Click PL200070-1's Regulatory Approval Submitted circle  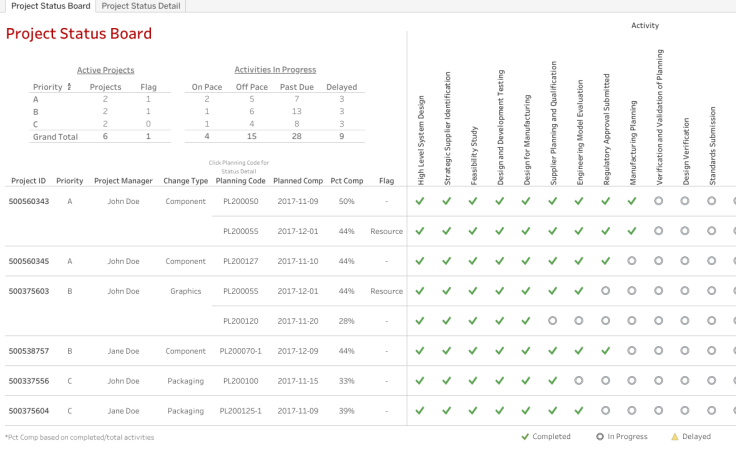606,351
